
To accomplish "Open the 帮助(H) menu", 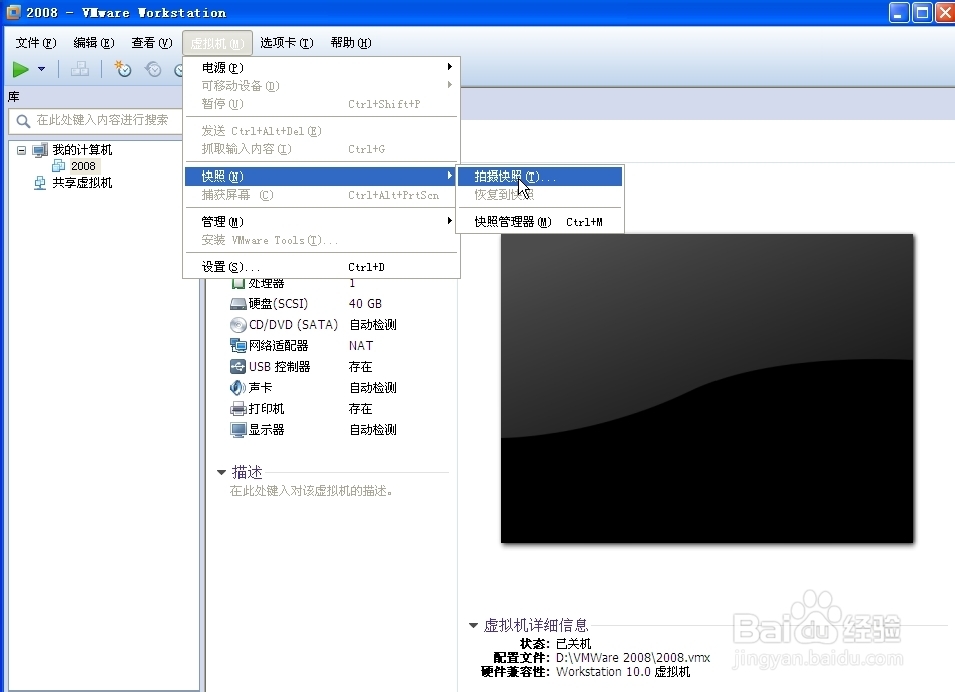I will pos(351,43).
